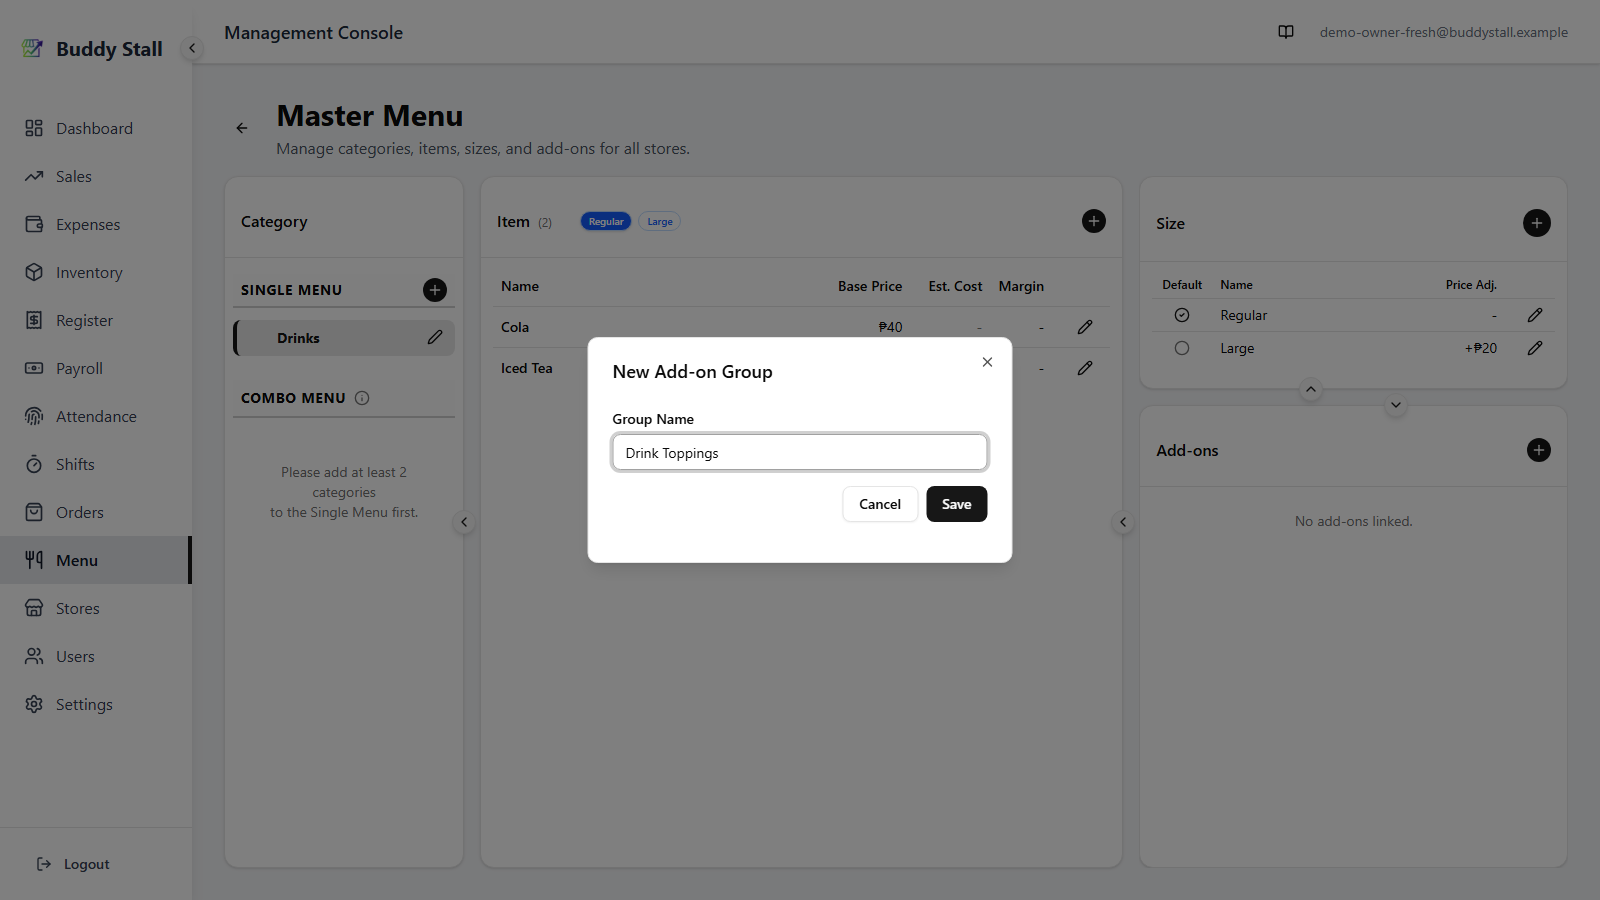Show Combo Menu info tooltip icon
1600x900 pixels.
362,398
